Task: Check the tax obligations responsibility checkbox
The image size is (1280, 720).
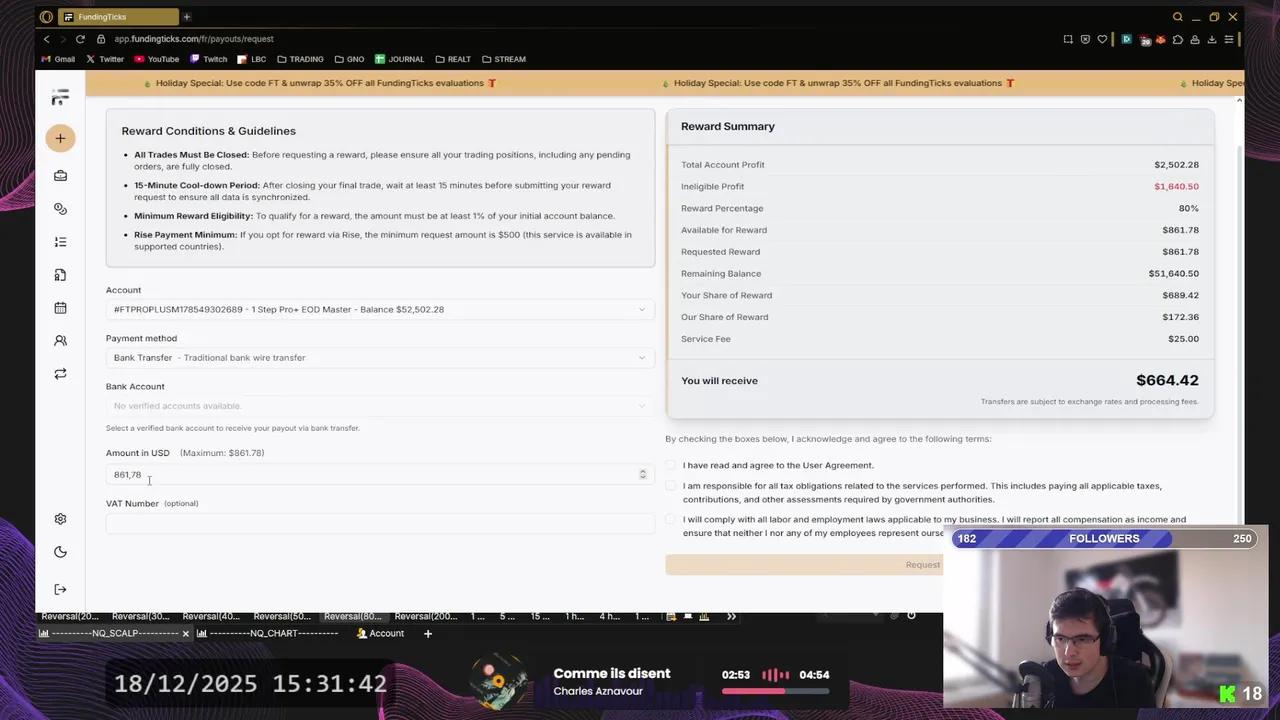Action: pos(671,486)
